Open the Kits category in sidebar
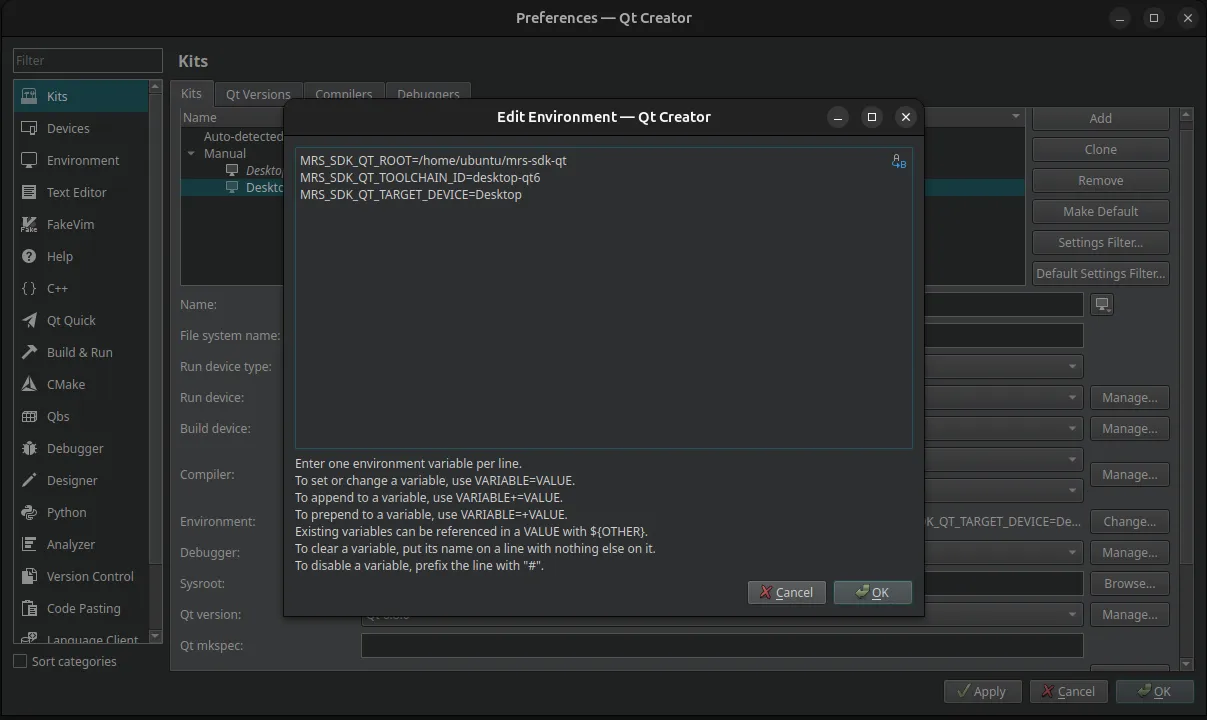Screen dimensions: 1207x720 point(81,96)
